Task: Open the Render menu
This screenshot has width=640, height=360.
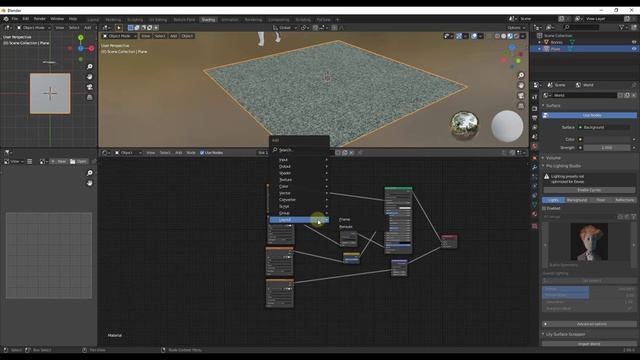Action: tap(40, 19)
